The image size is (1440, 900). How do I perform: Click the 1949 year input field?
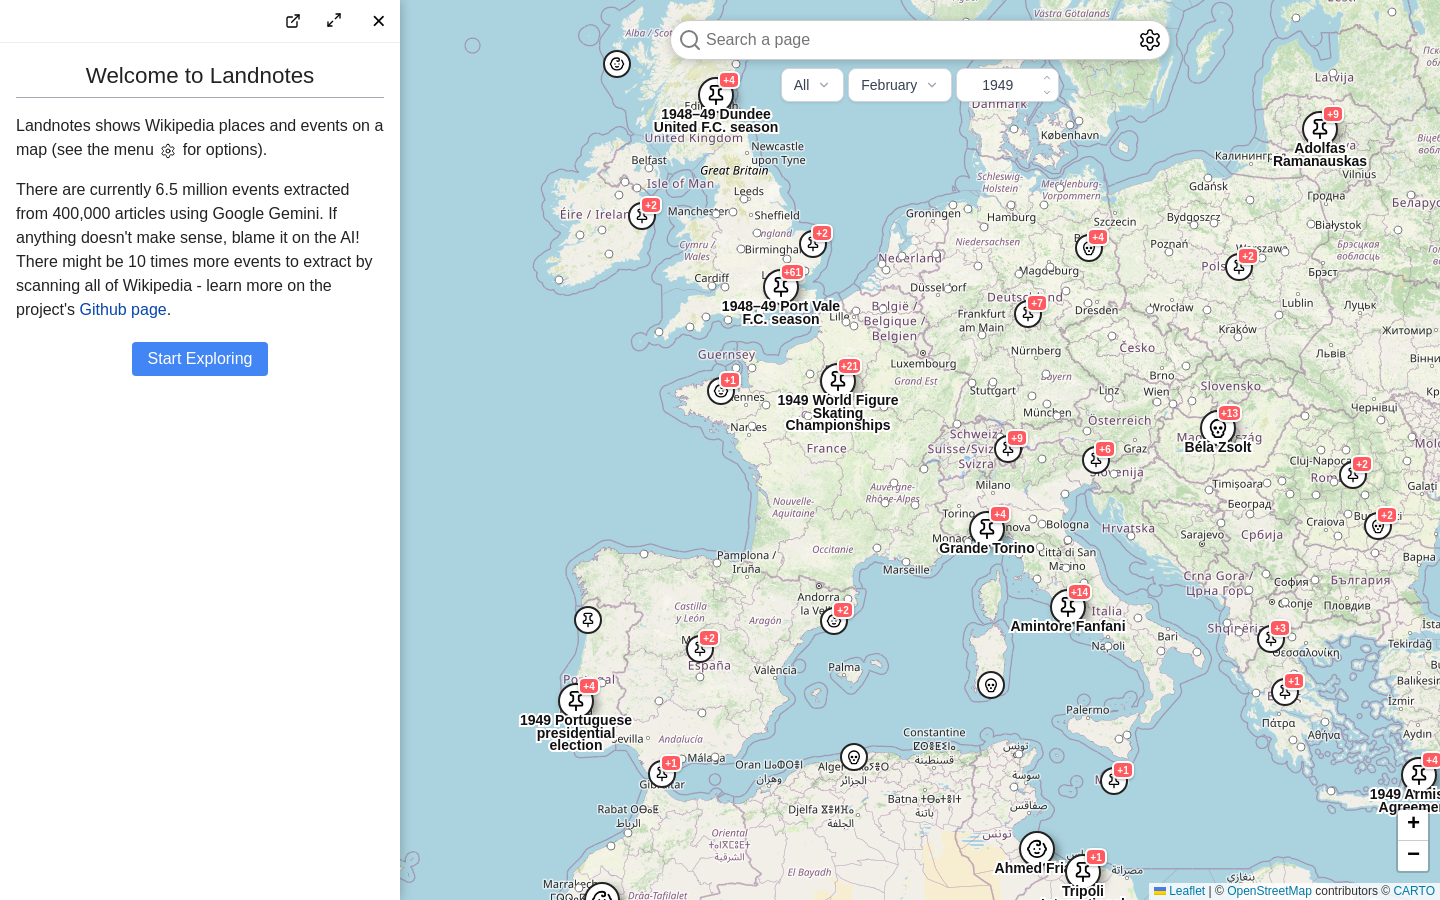pyautogui.click(x=998, y=85)
